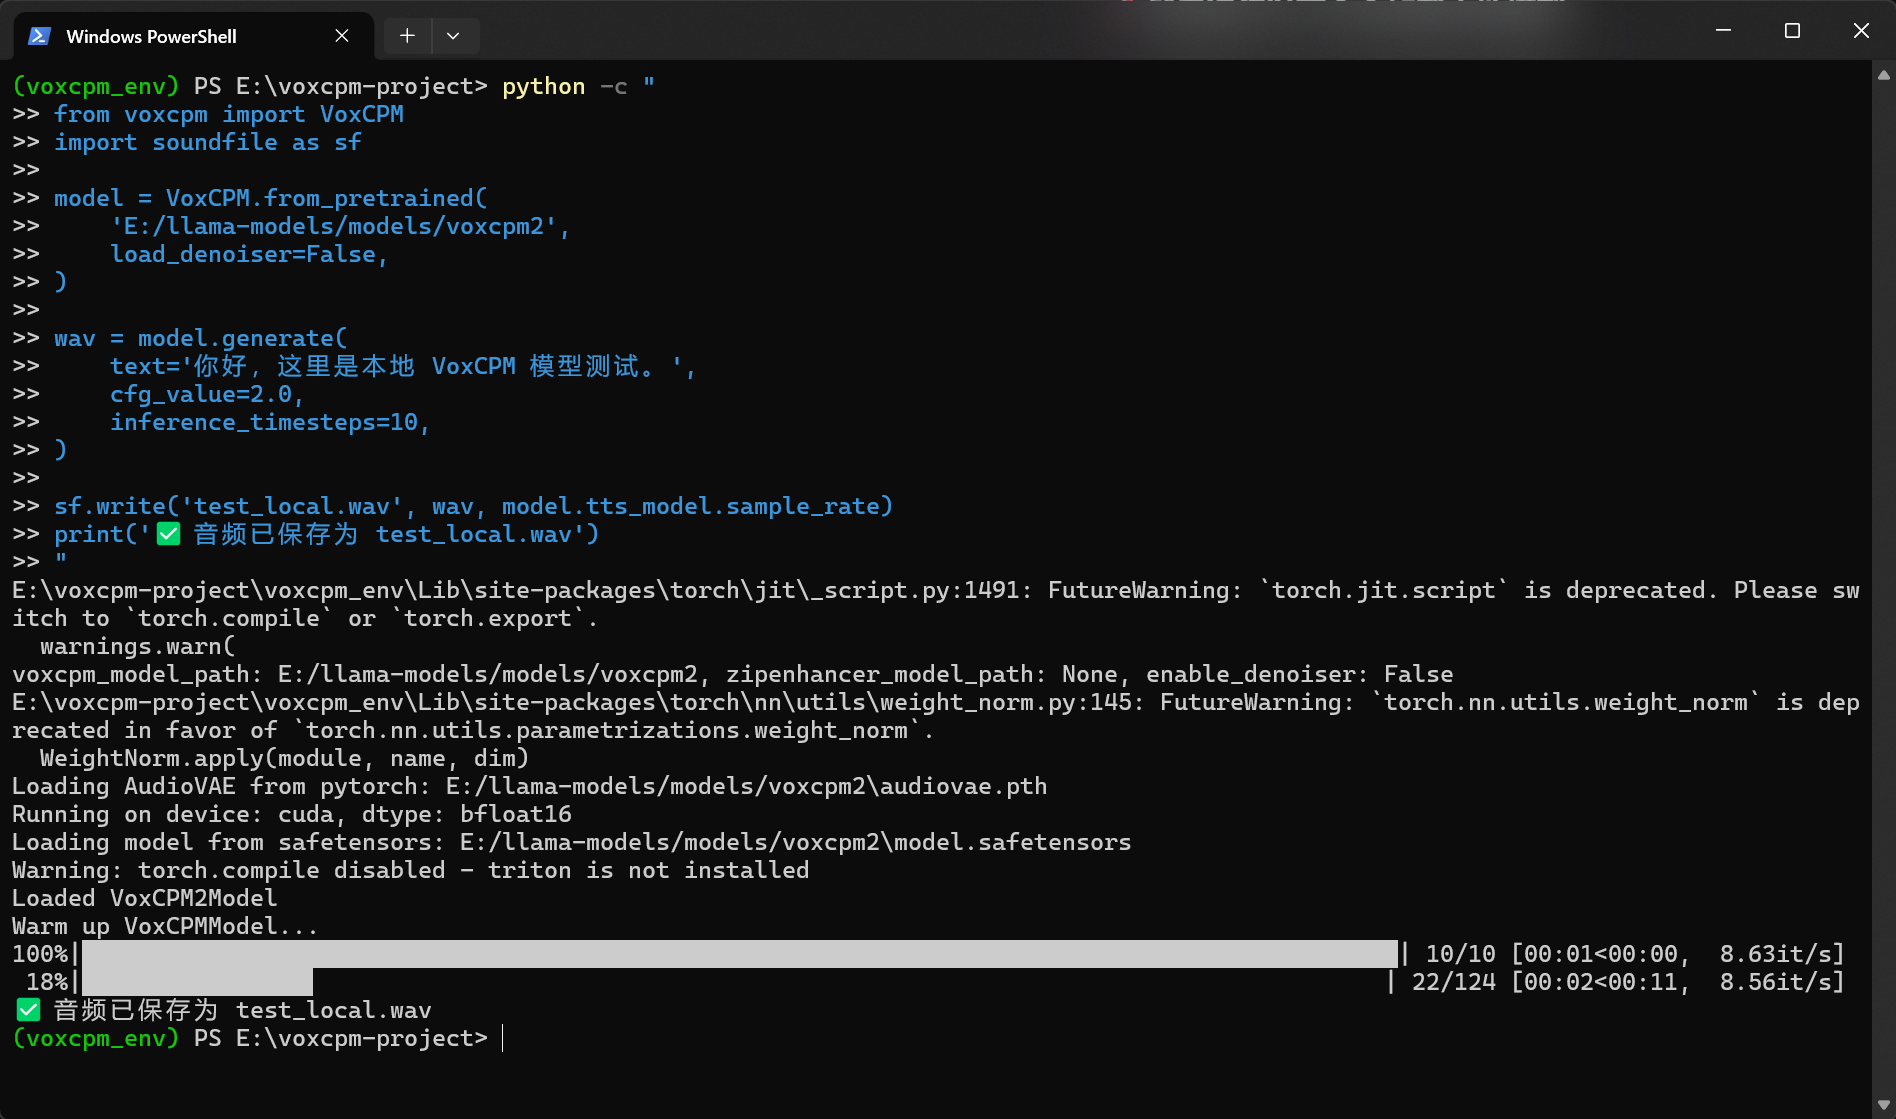The height and width of the screenshot is (1119, 1896).
Task: Click the 'import soundfile as sf' line
Action: (208, 142)
